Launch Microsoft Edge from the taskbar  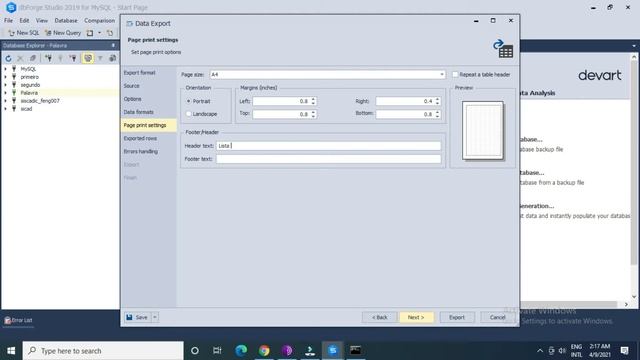pyautogui.click(x=241, y=351)
